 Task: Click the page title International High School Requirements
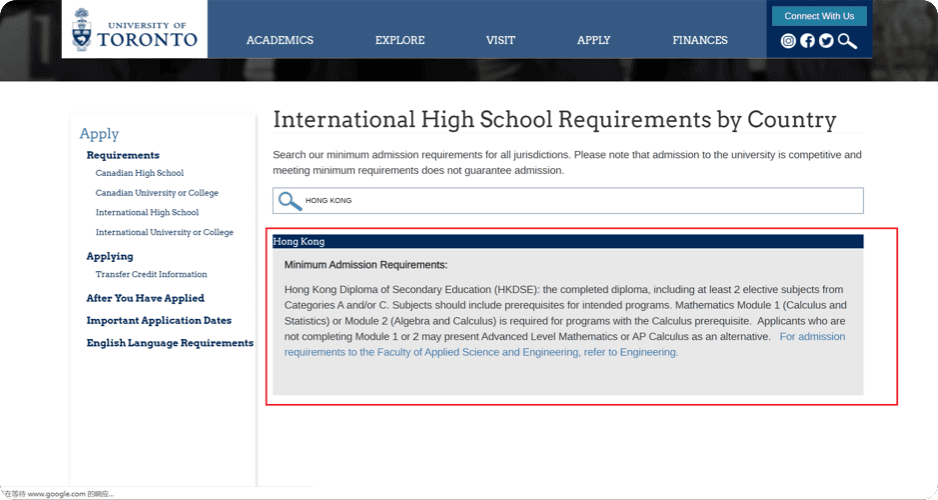coord(555,120)
